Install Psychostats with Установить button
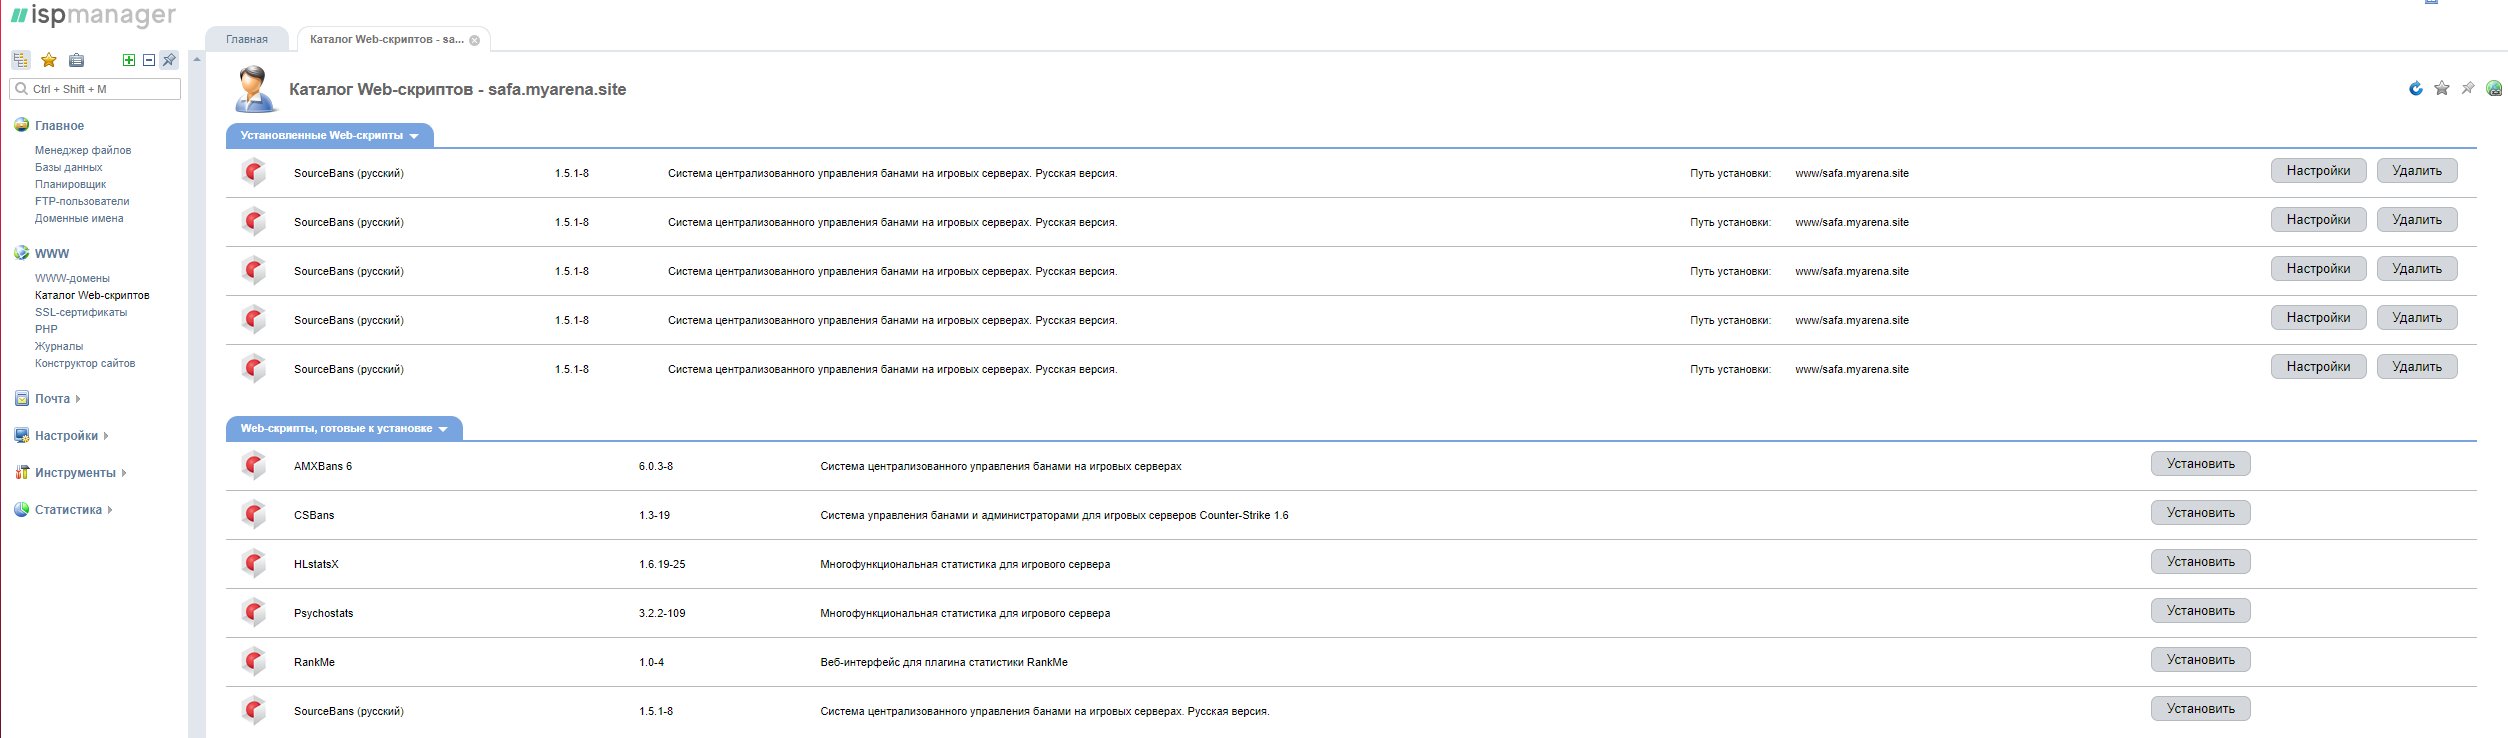Image resolution: width=2508 pixels, height=738 pixels. [2200, 611]
